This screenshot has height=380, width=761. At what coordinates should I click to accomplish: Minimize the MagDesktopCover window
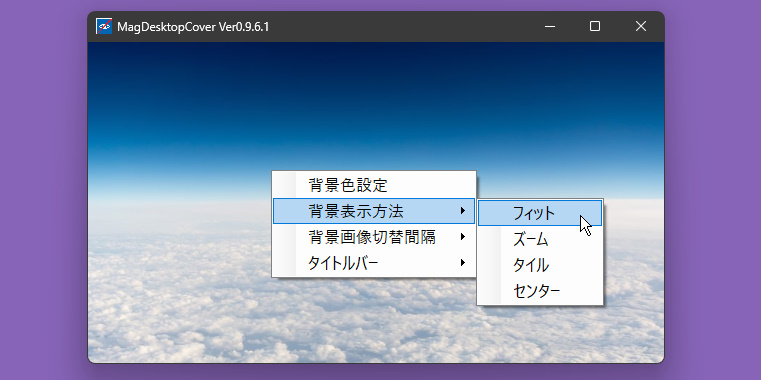click(550, 26)
